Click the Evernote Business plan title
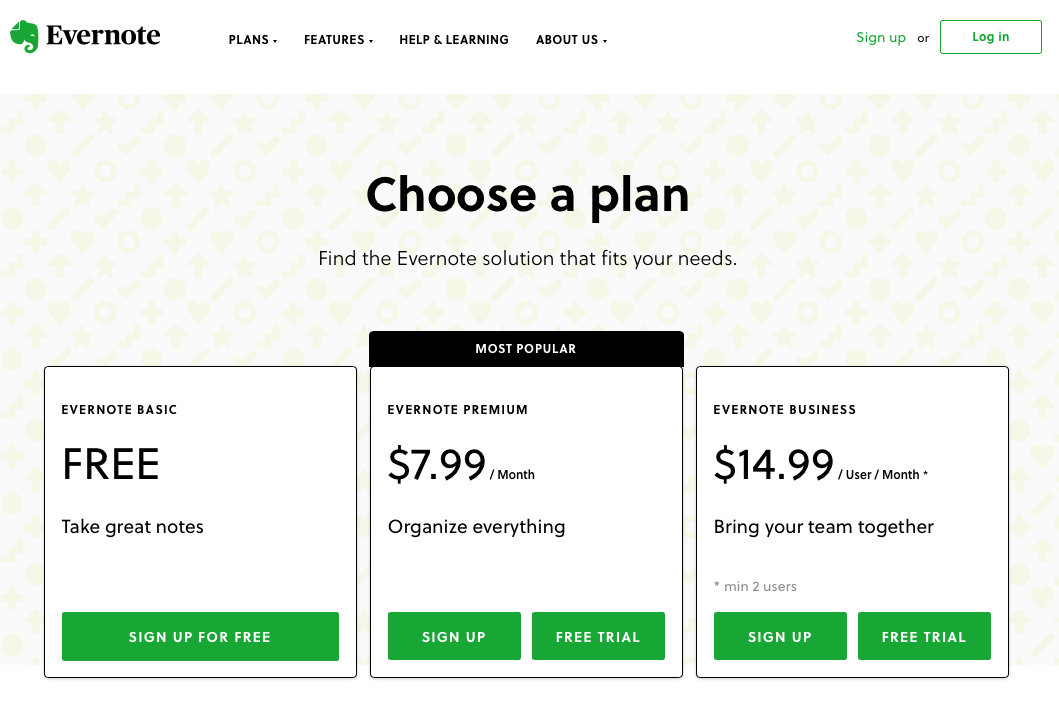 tap(785, 410)
